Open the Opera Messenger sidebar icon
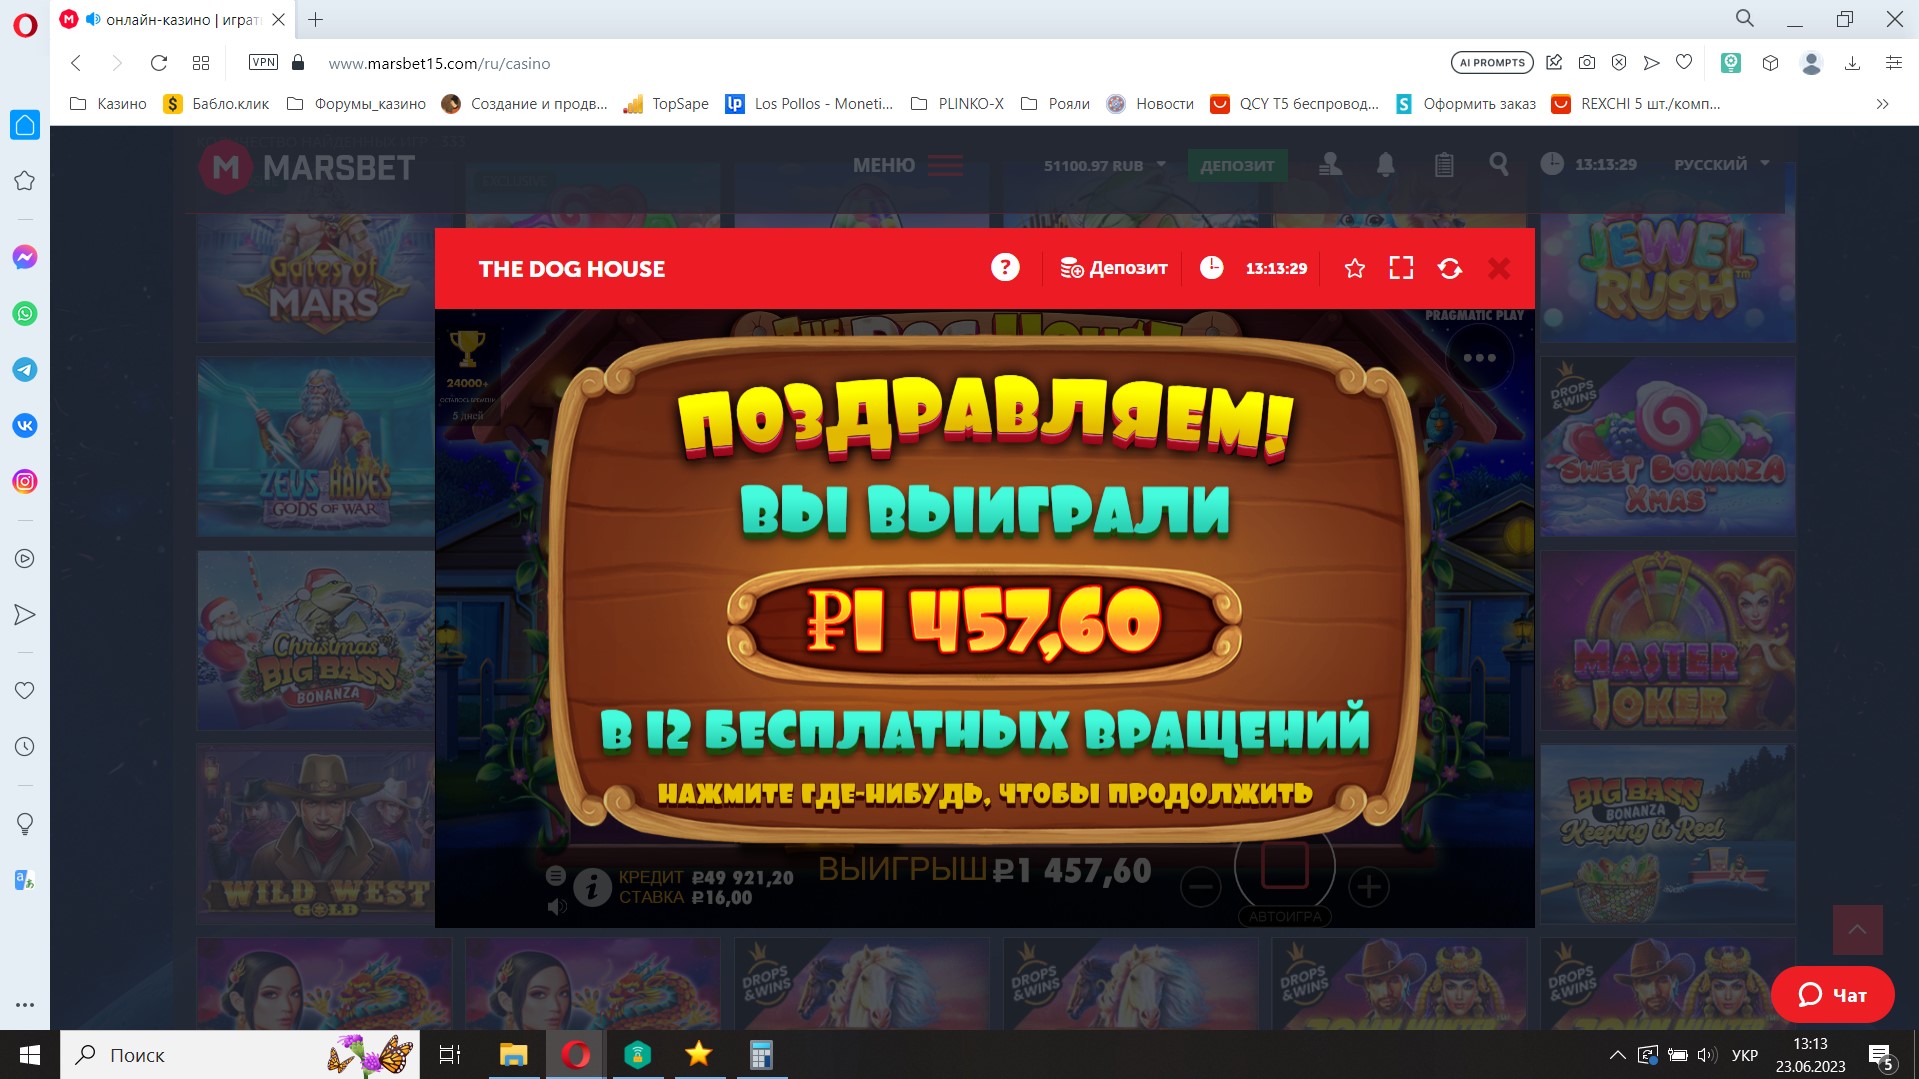Screen dimensions: 1919x1079 point(25,258)
